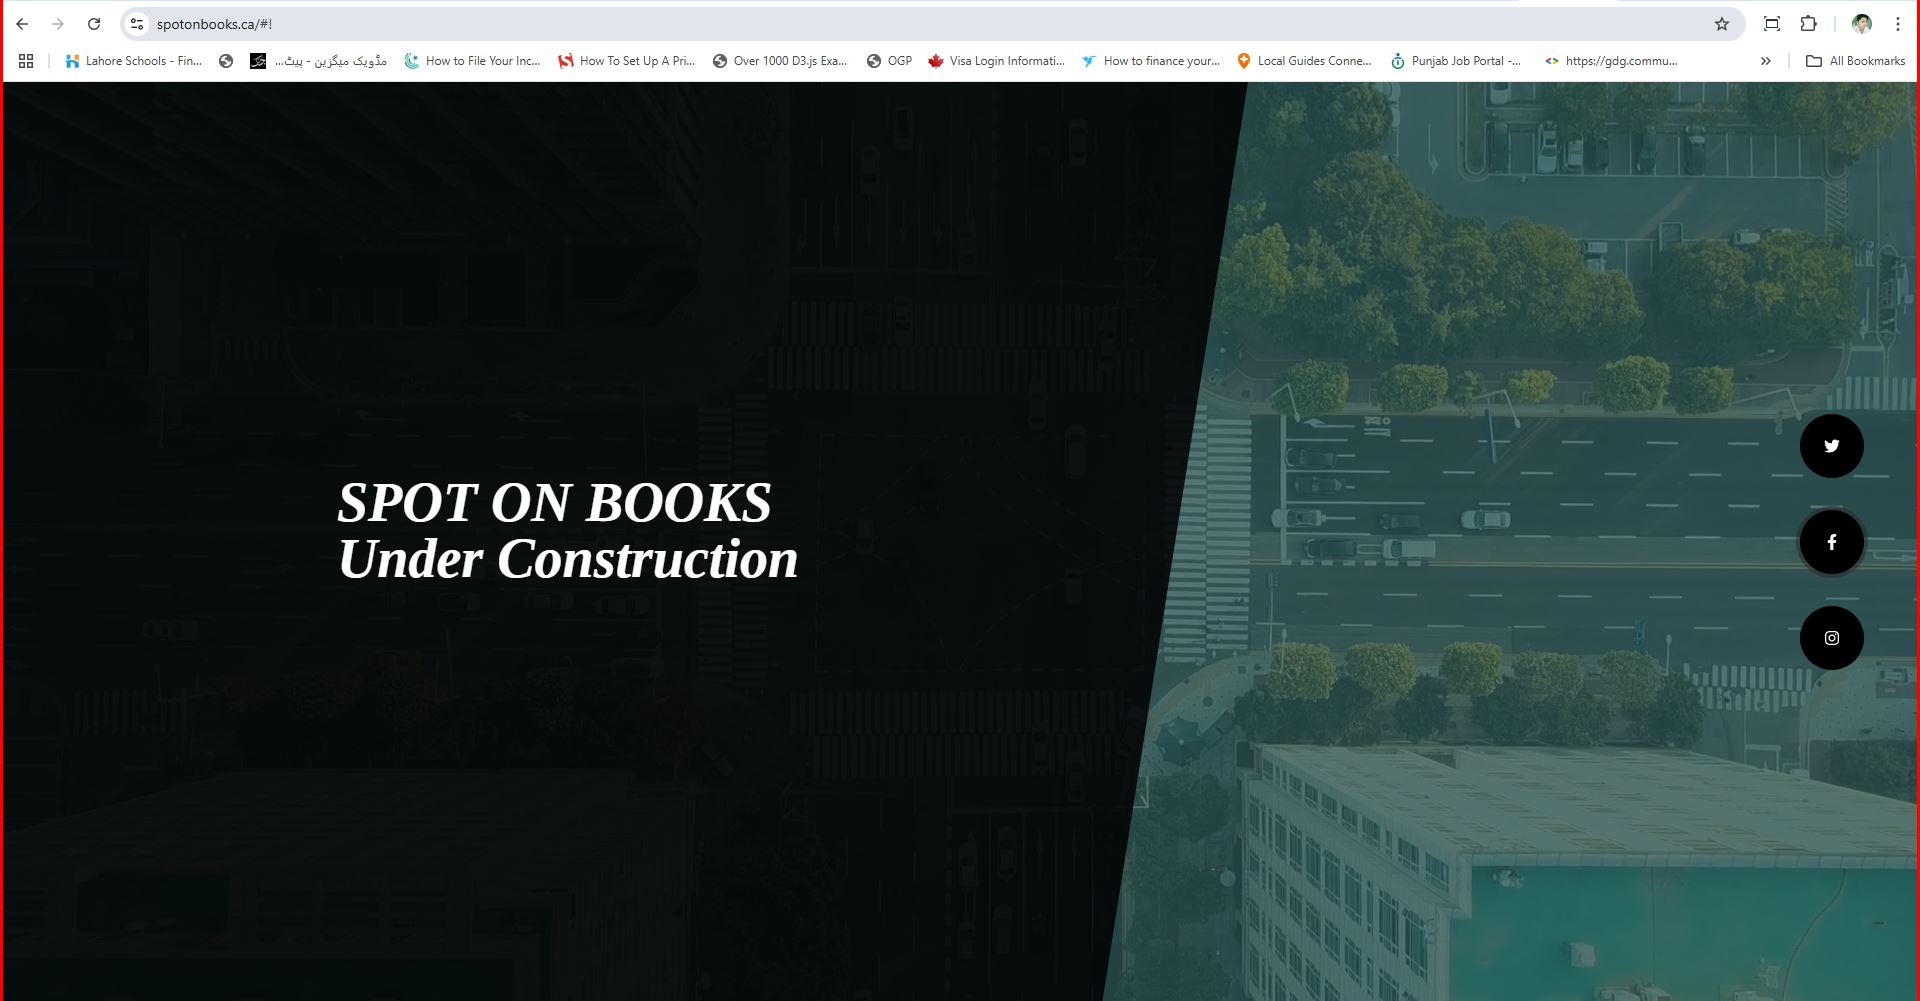Bookmark this page with the star
Screen dimensions: 1920x1001
tap(1722, 24)
